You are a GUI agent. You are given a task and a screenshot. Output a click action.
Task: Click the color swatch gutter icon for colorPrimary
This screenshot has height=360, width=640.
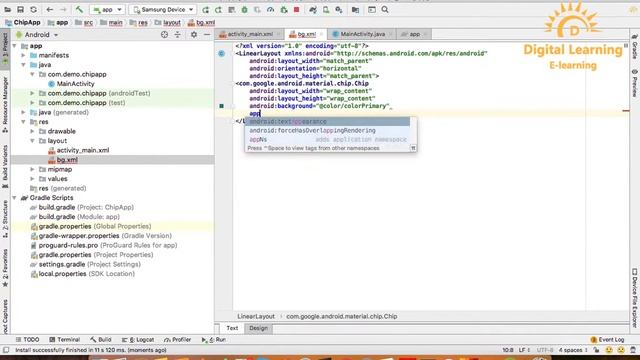point(222,106)
